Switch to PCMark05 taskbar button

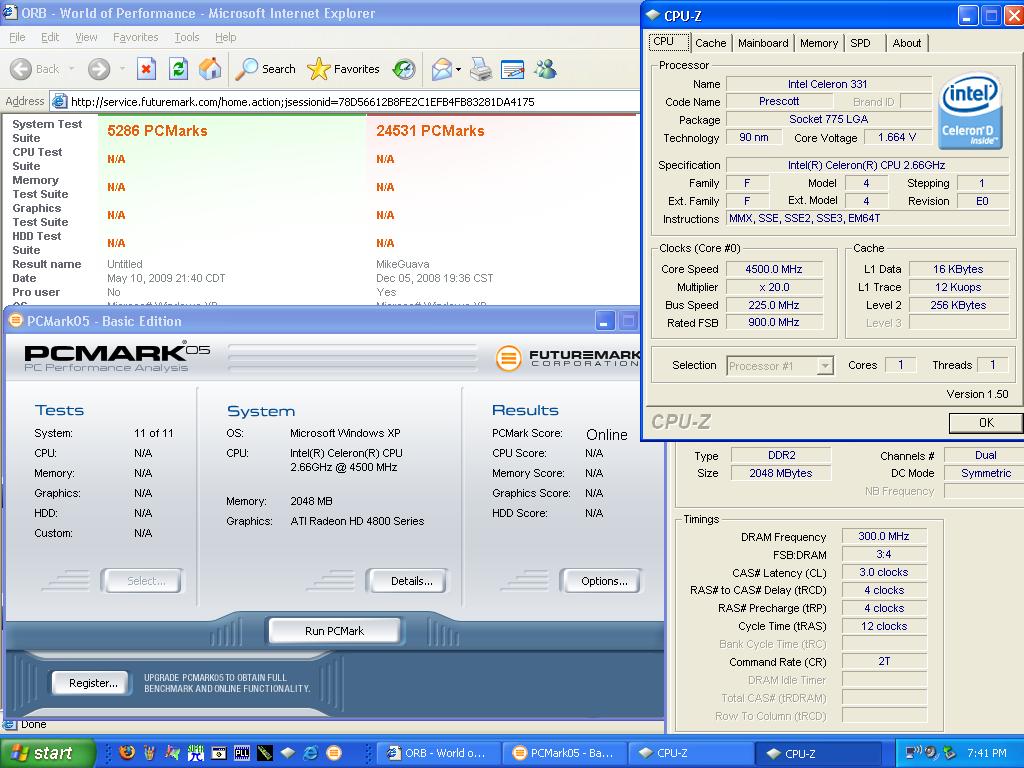tap(565, 753)
